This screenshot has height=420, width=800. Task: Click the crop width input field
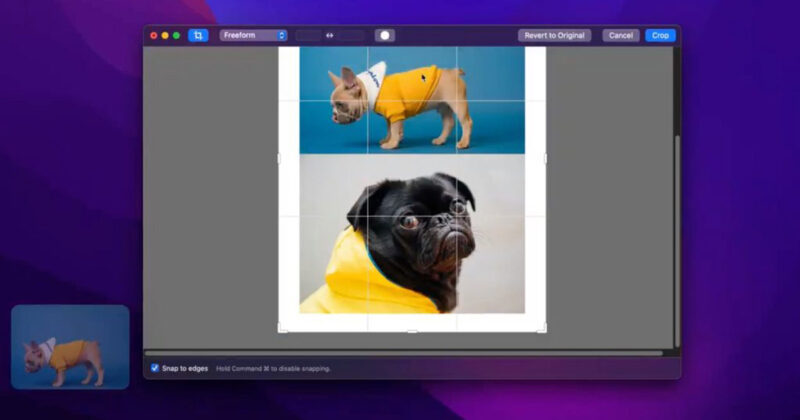pyautogui.click(x=309, y=35)
